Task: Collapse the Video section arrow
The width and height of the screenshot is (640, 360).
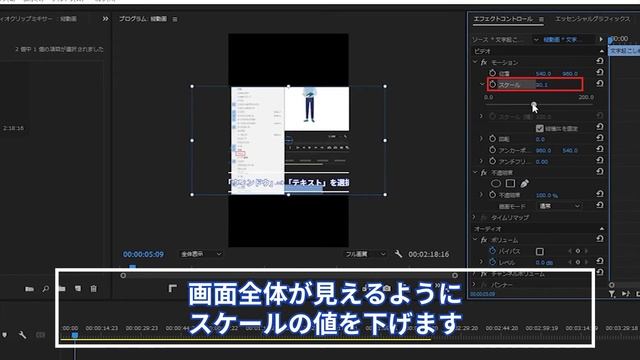Action: [602, 51]
